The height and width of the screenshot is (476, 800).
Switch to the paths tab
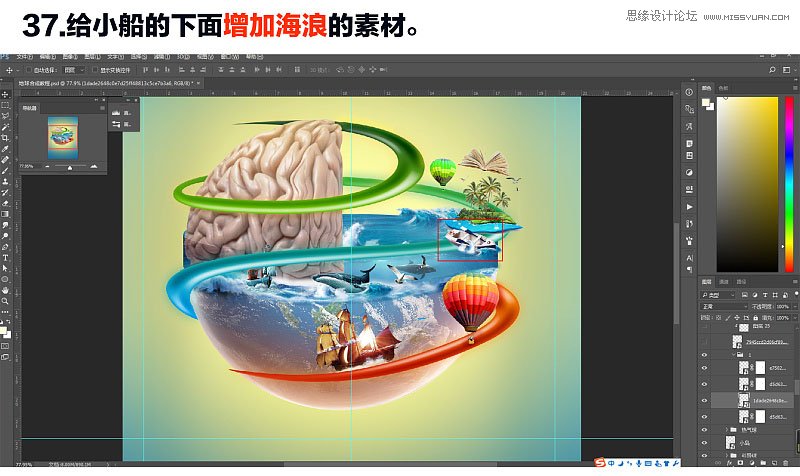[x=741, y=282]
